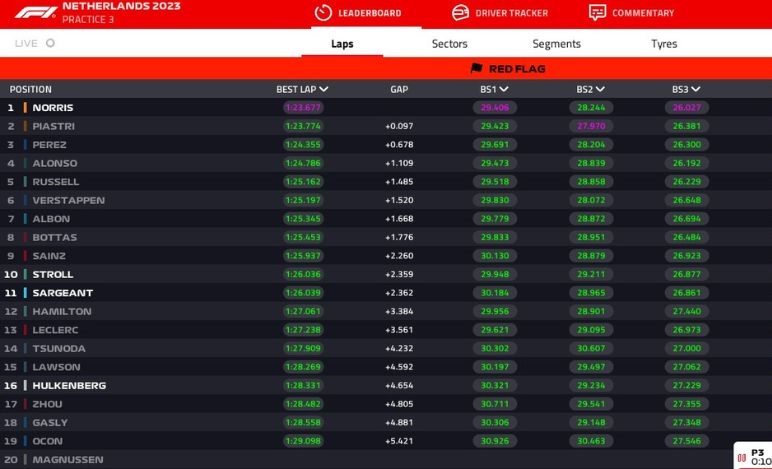Toggle the LIVE indicator

pyautogui.click(x=50, y=44)
